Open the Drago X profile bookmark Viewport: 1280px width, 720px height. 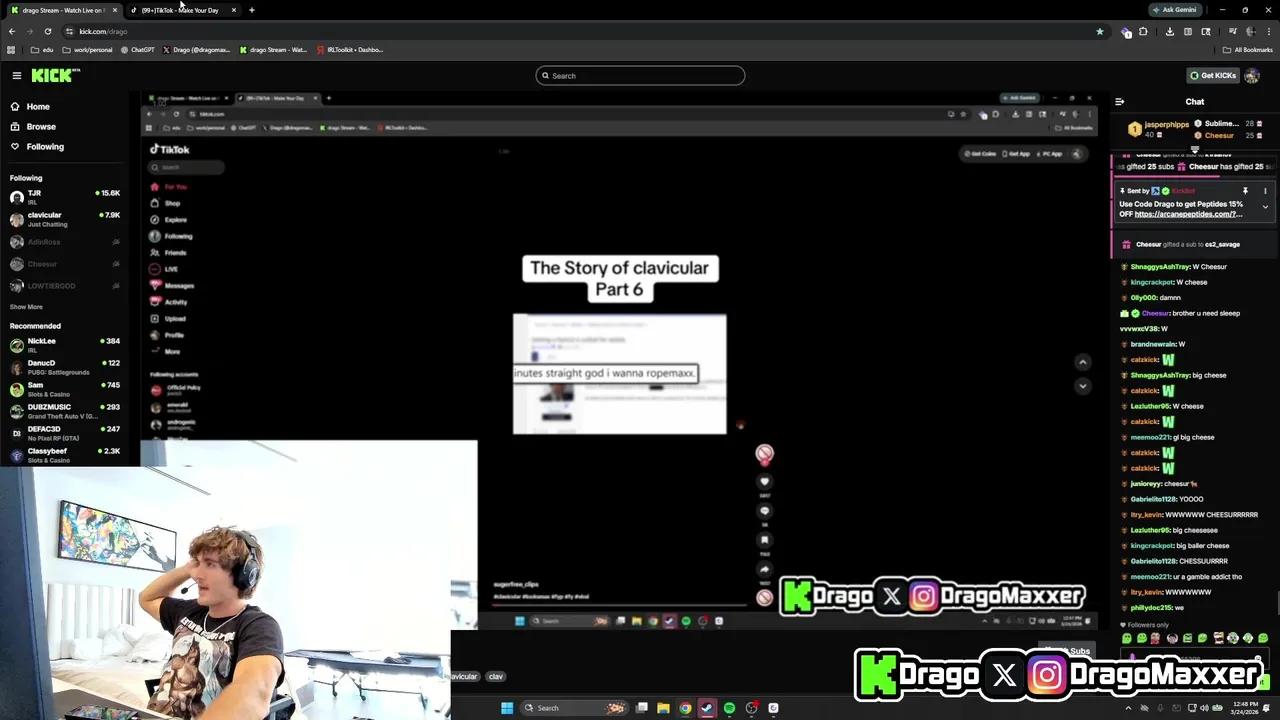pos(196,49)
